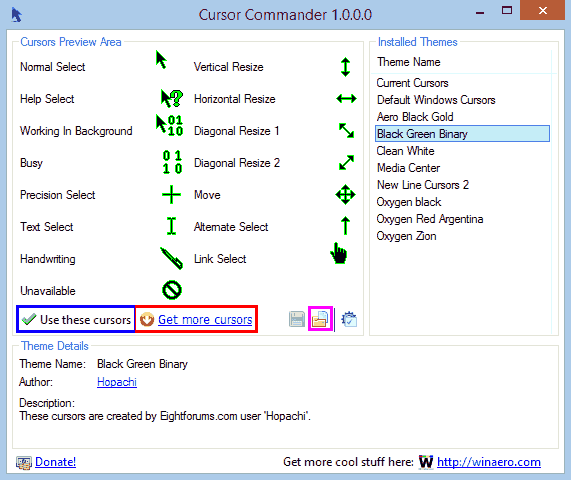Close the Cursor Commander window
Image resolution: width=571 pixels, height=480 pixels.
(543, 11)
